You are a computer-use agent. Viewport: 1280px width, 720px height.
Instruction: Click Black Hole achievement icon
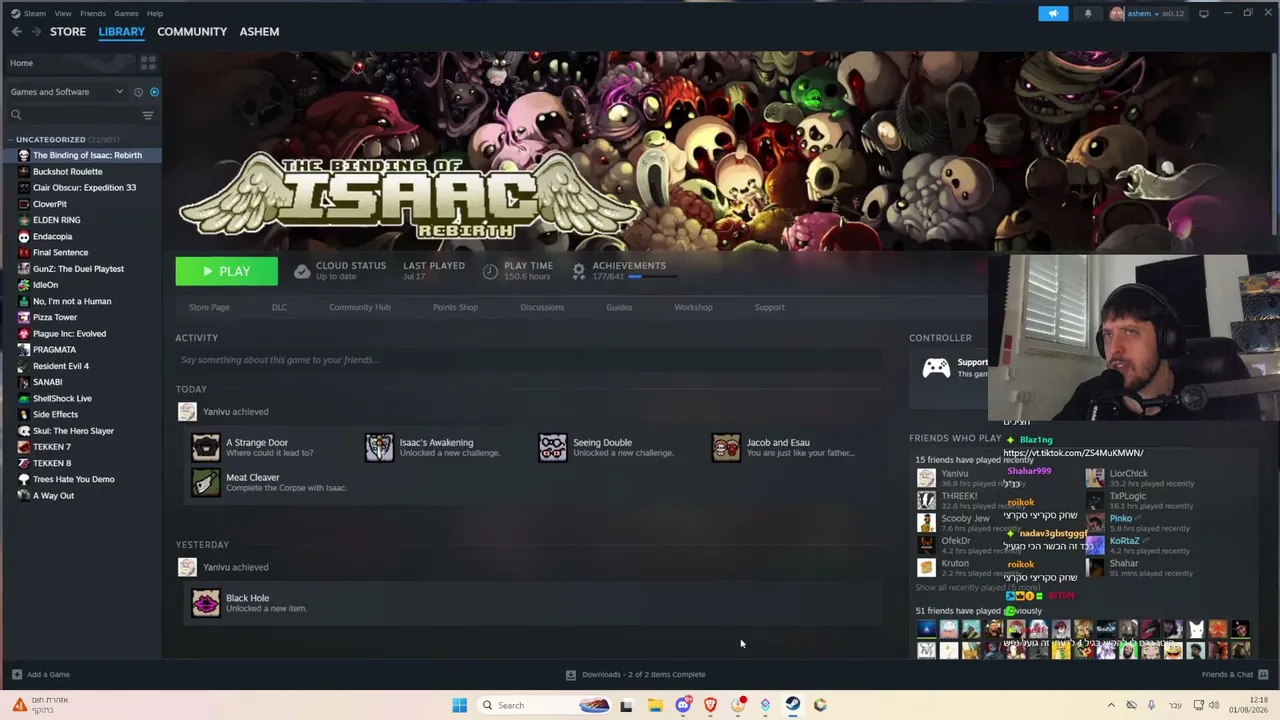[206, 603]
